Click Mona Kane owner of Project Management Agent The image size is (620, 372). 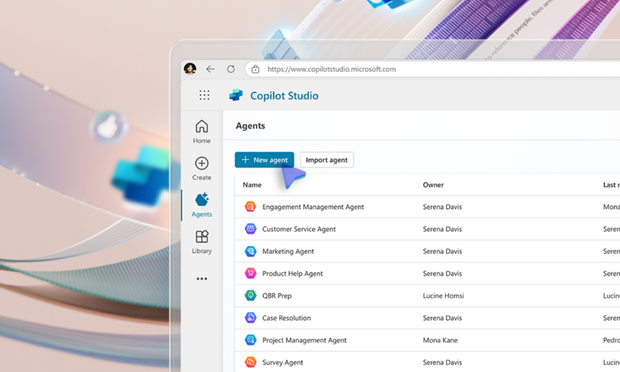(440, 340)
